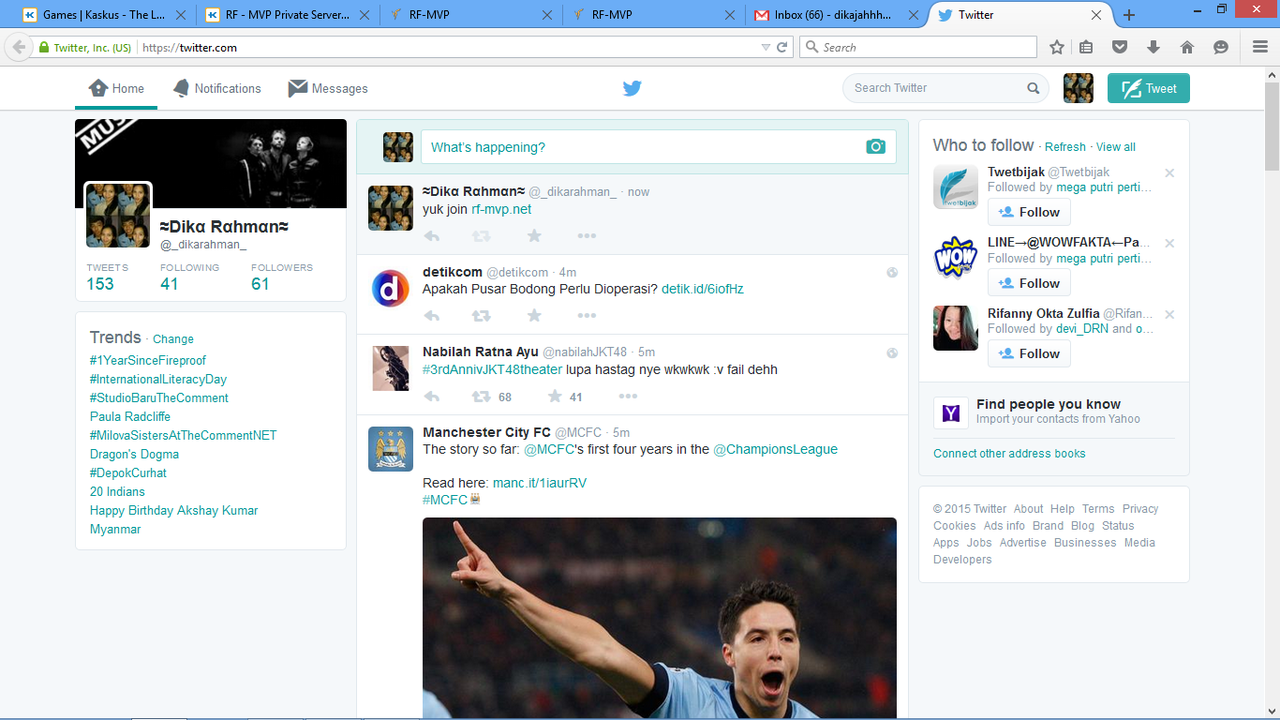Reply to Nabilah Ratna Ayu's tweet
Viewport: 1280px width, 720px height.
(432, 397)
